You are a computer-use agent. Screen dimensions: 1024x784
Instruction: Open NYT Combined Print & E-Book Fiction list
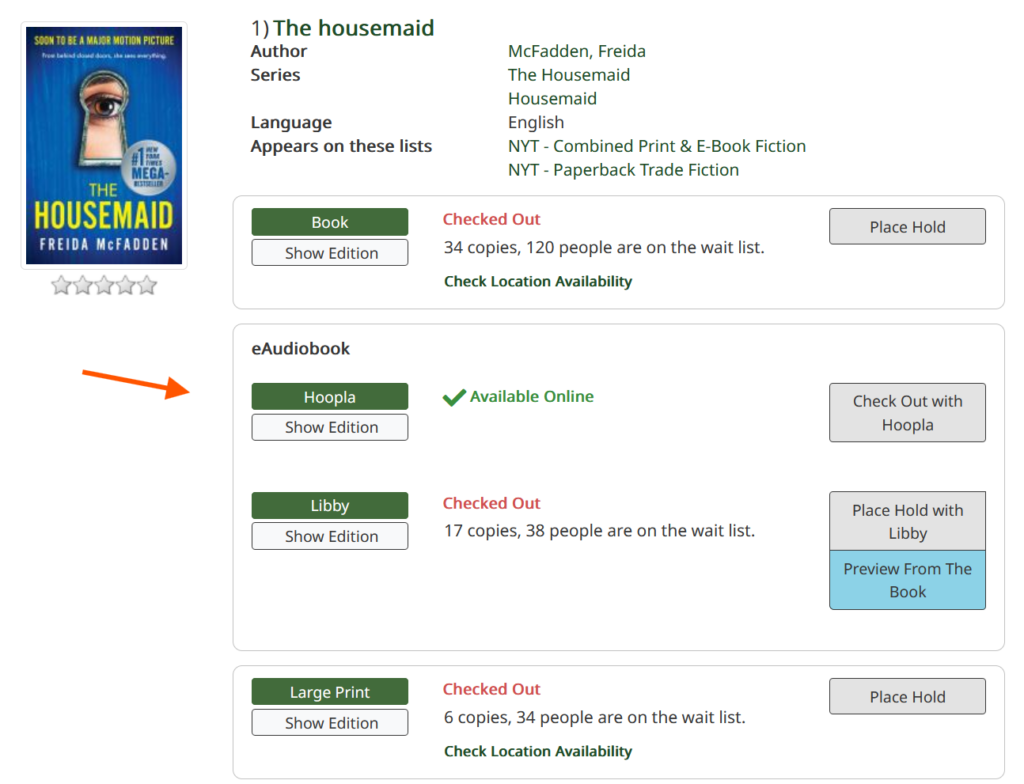pos(656,146)
